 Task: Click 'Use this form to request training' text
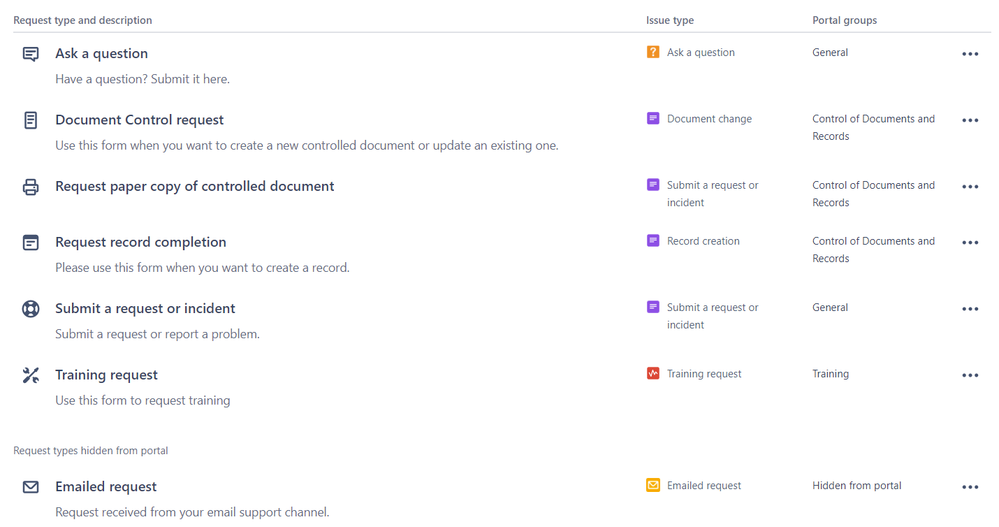pyautogui.click(x=143, y=400)
